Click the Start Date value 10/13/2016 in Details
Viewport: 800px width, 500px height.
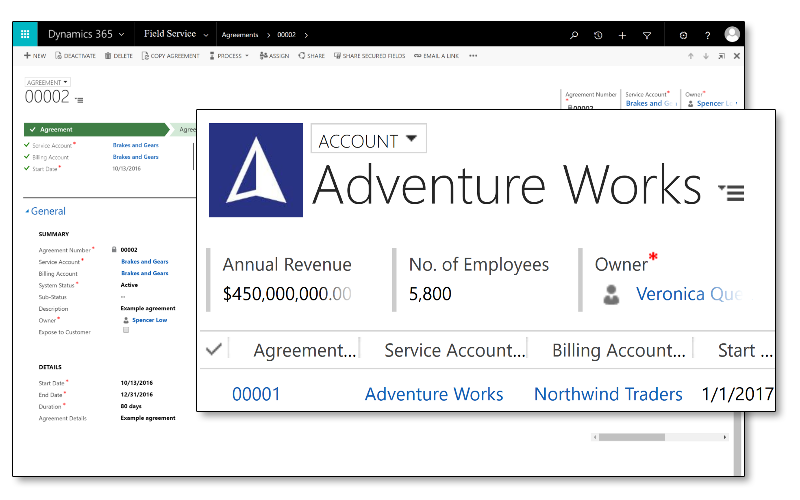point(137,383)
